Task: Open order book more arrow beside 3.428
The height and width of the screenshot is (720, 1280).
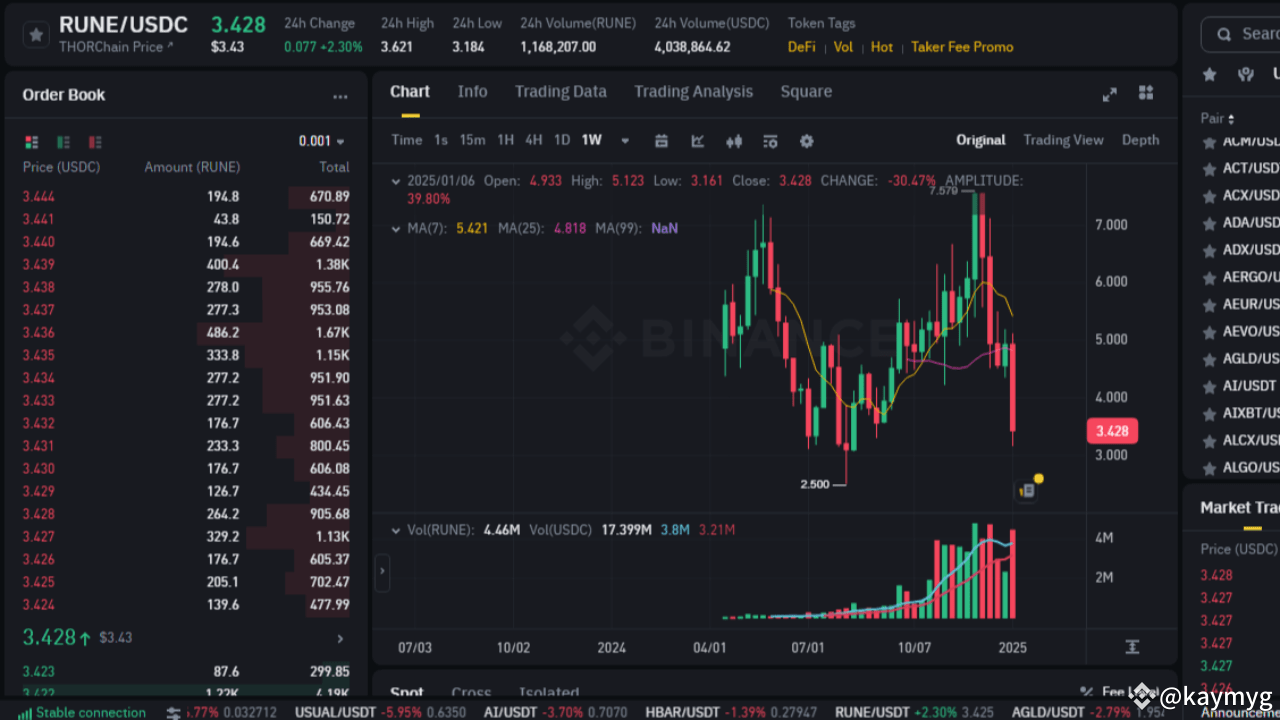Action: [x=340, y=639]
